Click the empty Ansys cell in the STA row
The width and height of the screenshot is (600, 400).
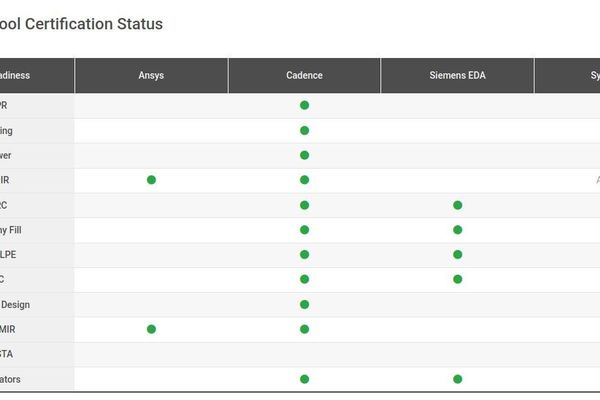coord(151,354)
